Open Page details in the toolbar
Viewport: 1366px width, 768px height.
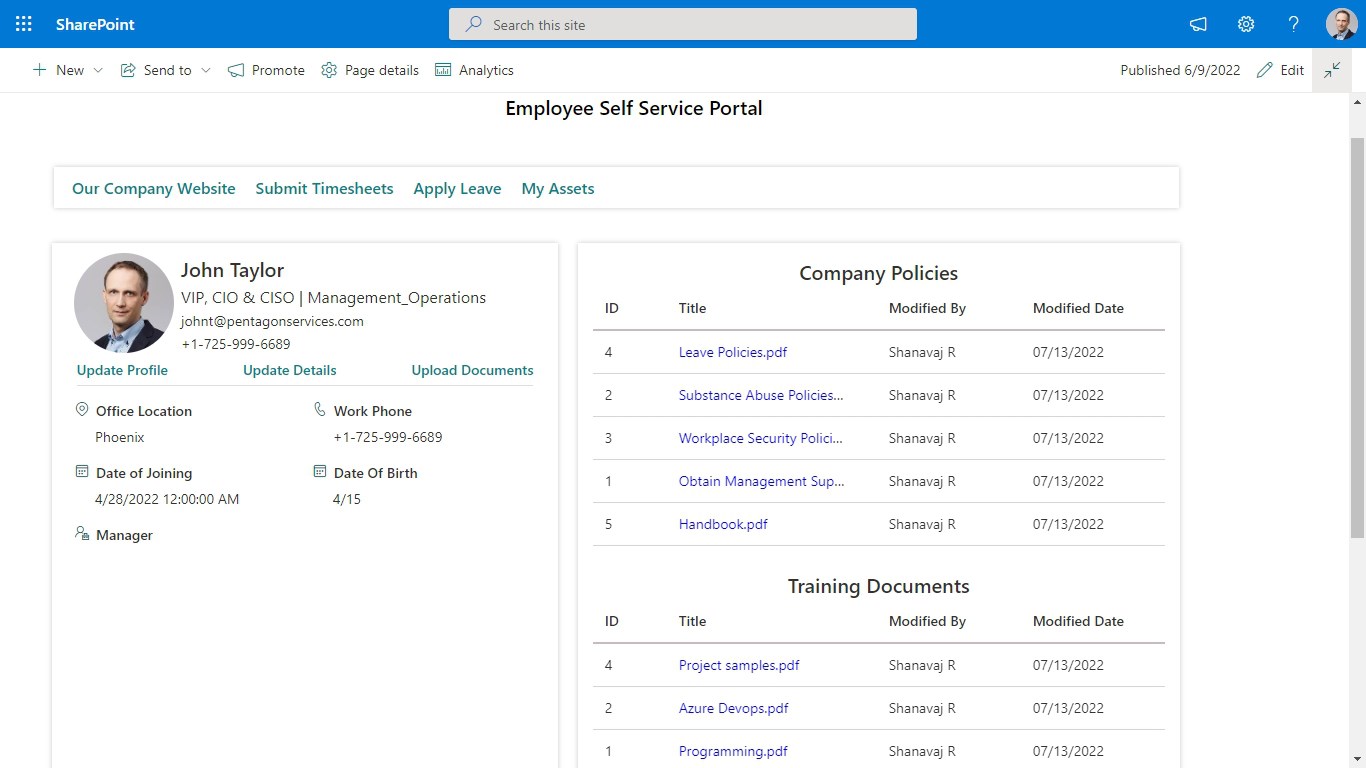(370, 70)
